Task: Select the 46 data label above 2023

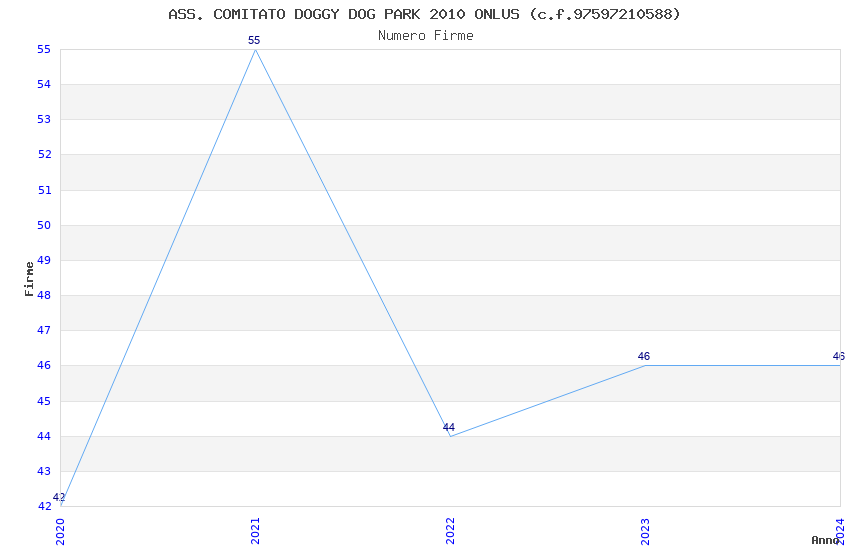Action: [x=643, y=356]
